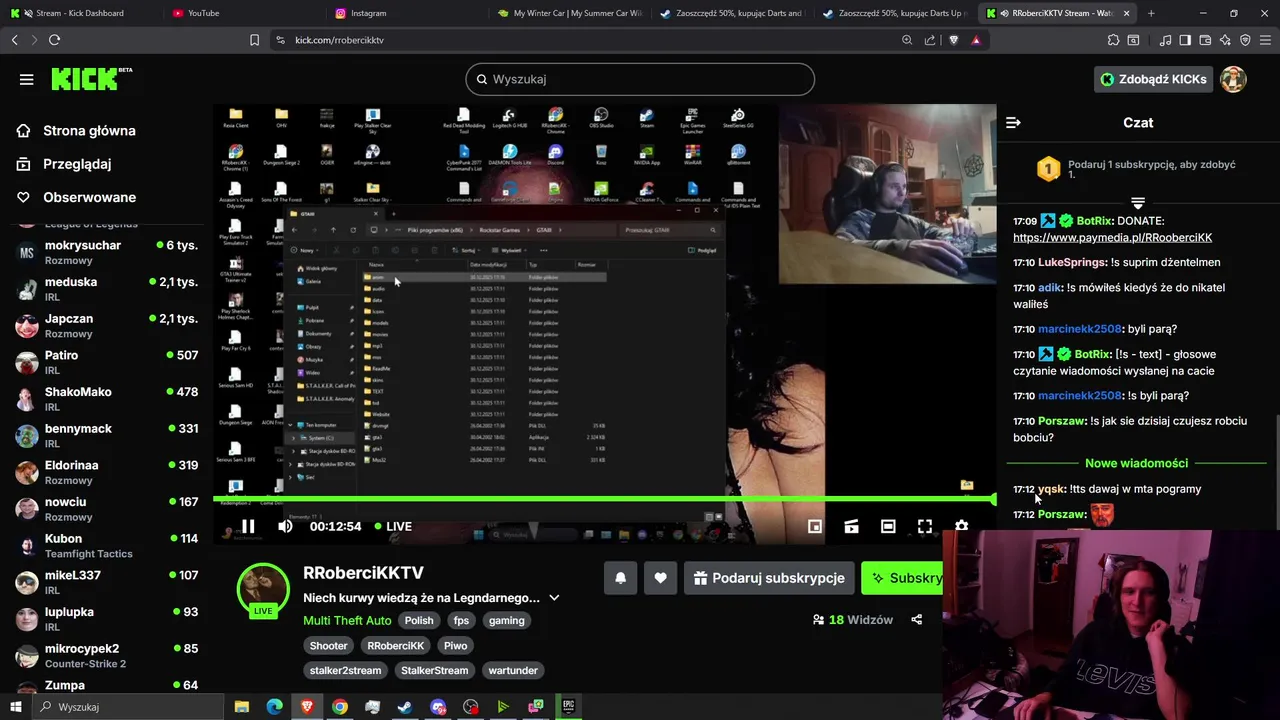Share the stream via share icon
Image resolution: width=1280 pixels, height=720 pixels.
pos(916,620)
